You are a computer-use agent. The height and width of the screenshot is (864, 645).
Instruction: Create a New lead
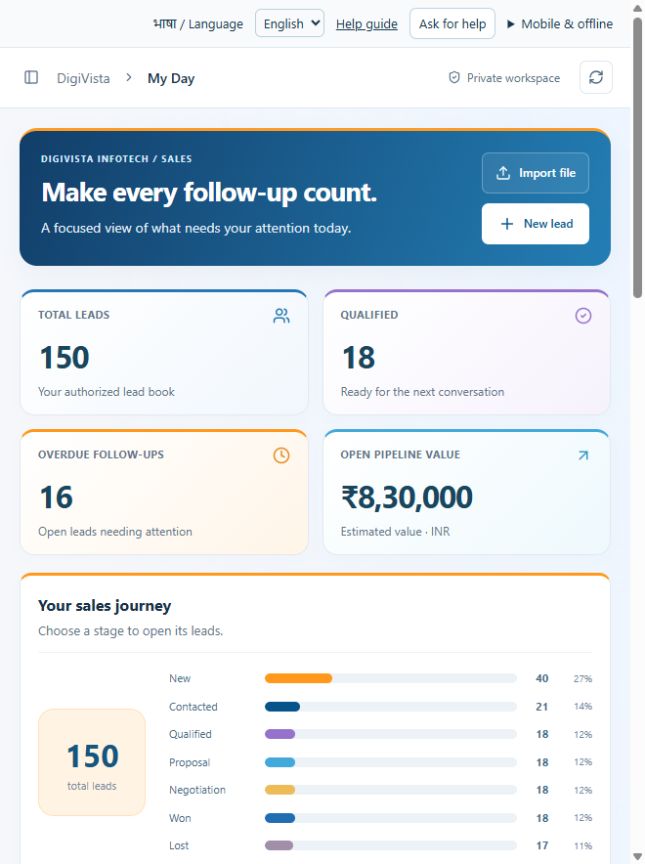click(x=535, y=224)
